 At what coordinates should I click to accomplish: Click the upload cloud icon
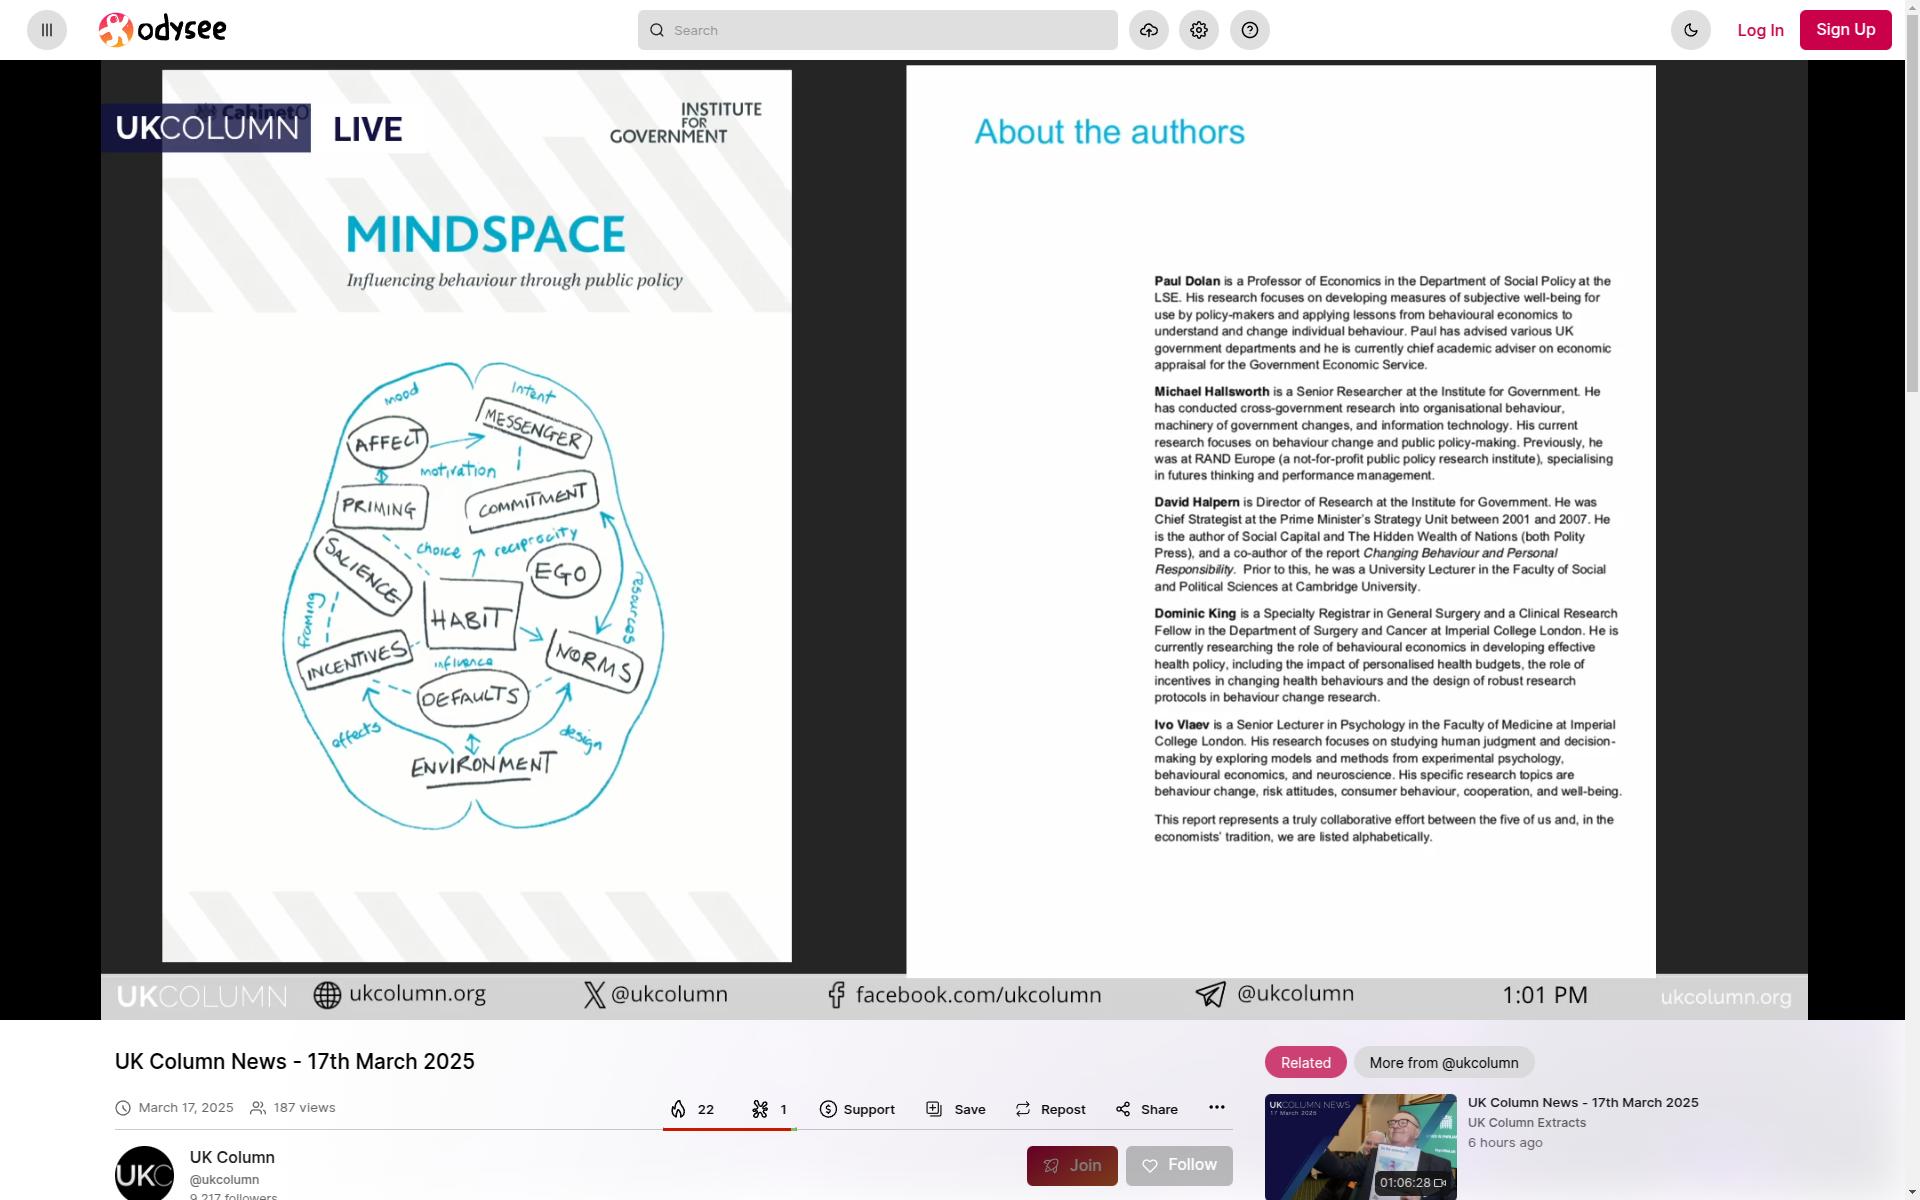tap(1149, 30)
